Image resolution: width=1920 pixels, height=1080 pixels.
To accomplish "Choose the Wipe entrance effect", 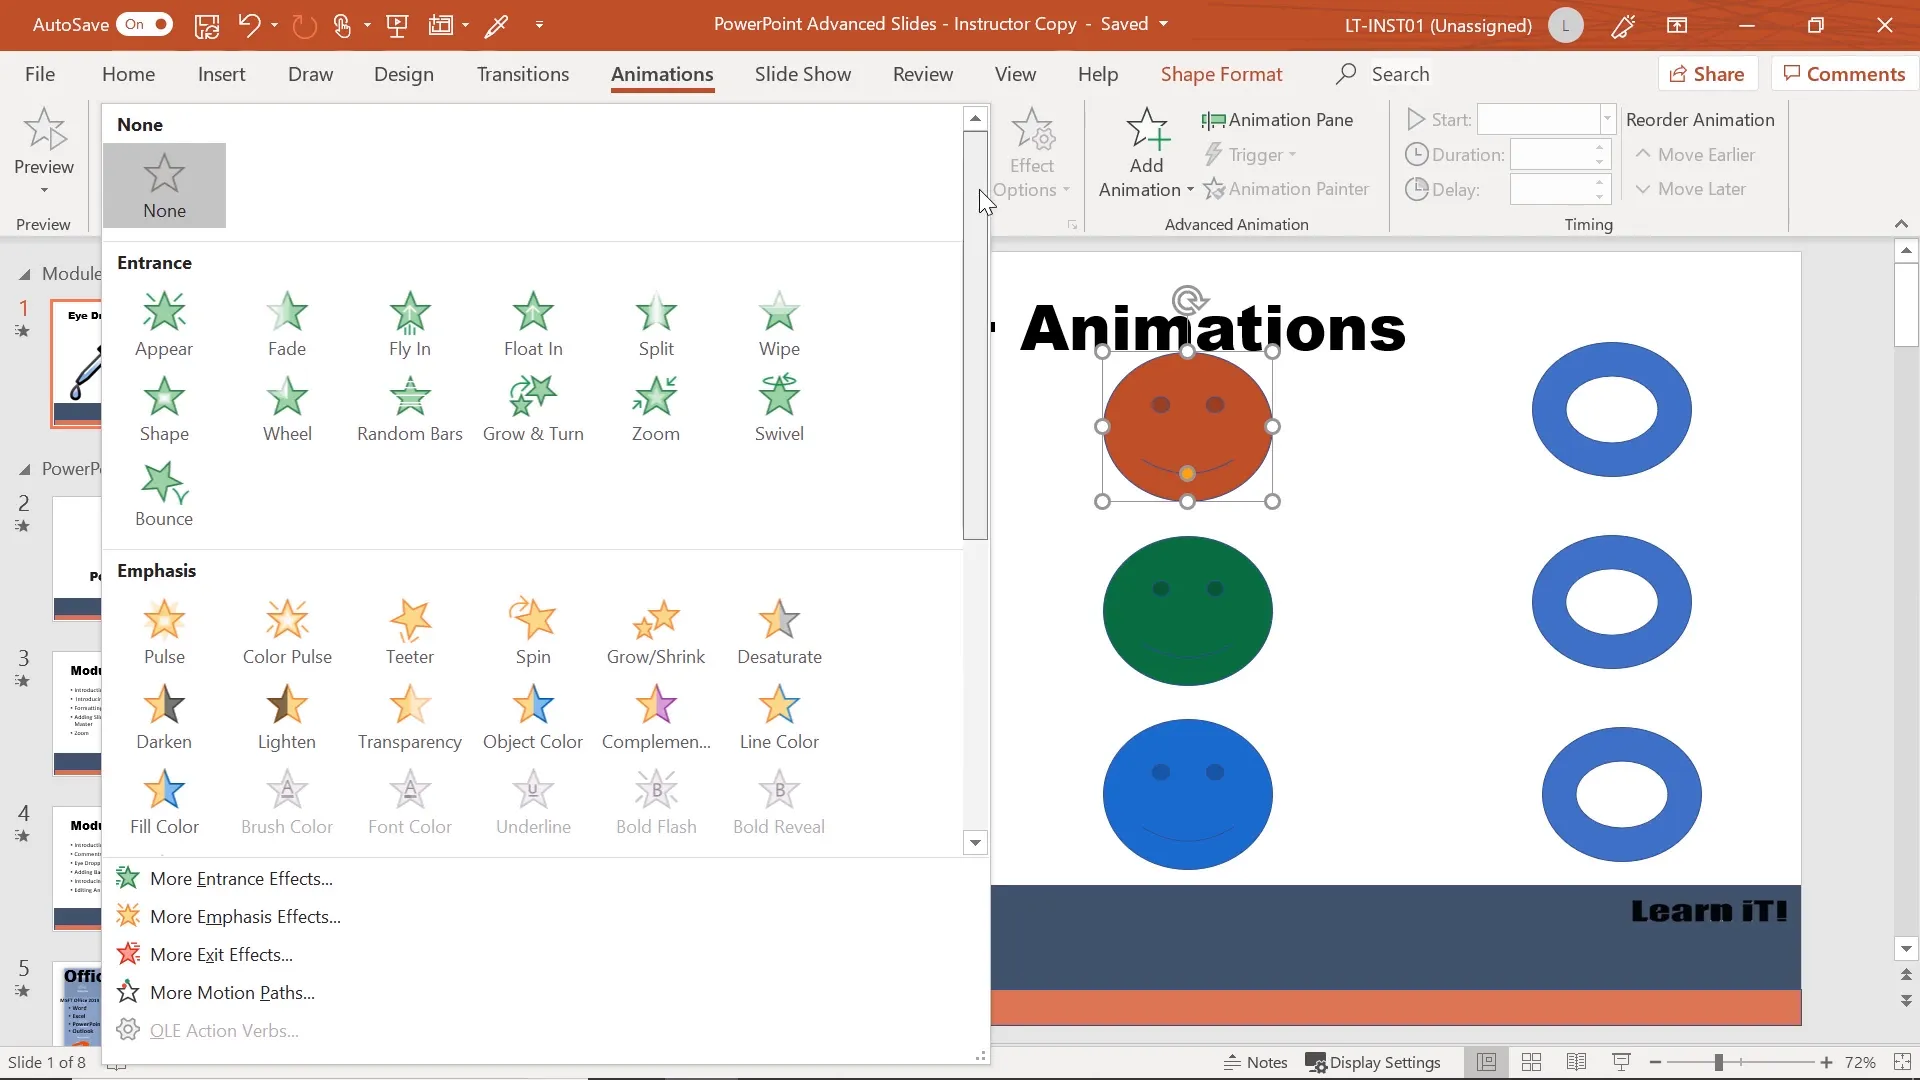I will (779, 325).
